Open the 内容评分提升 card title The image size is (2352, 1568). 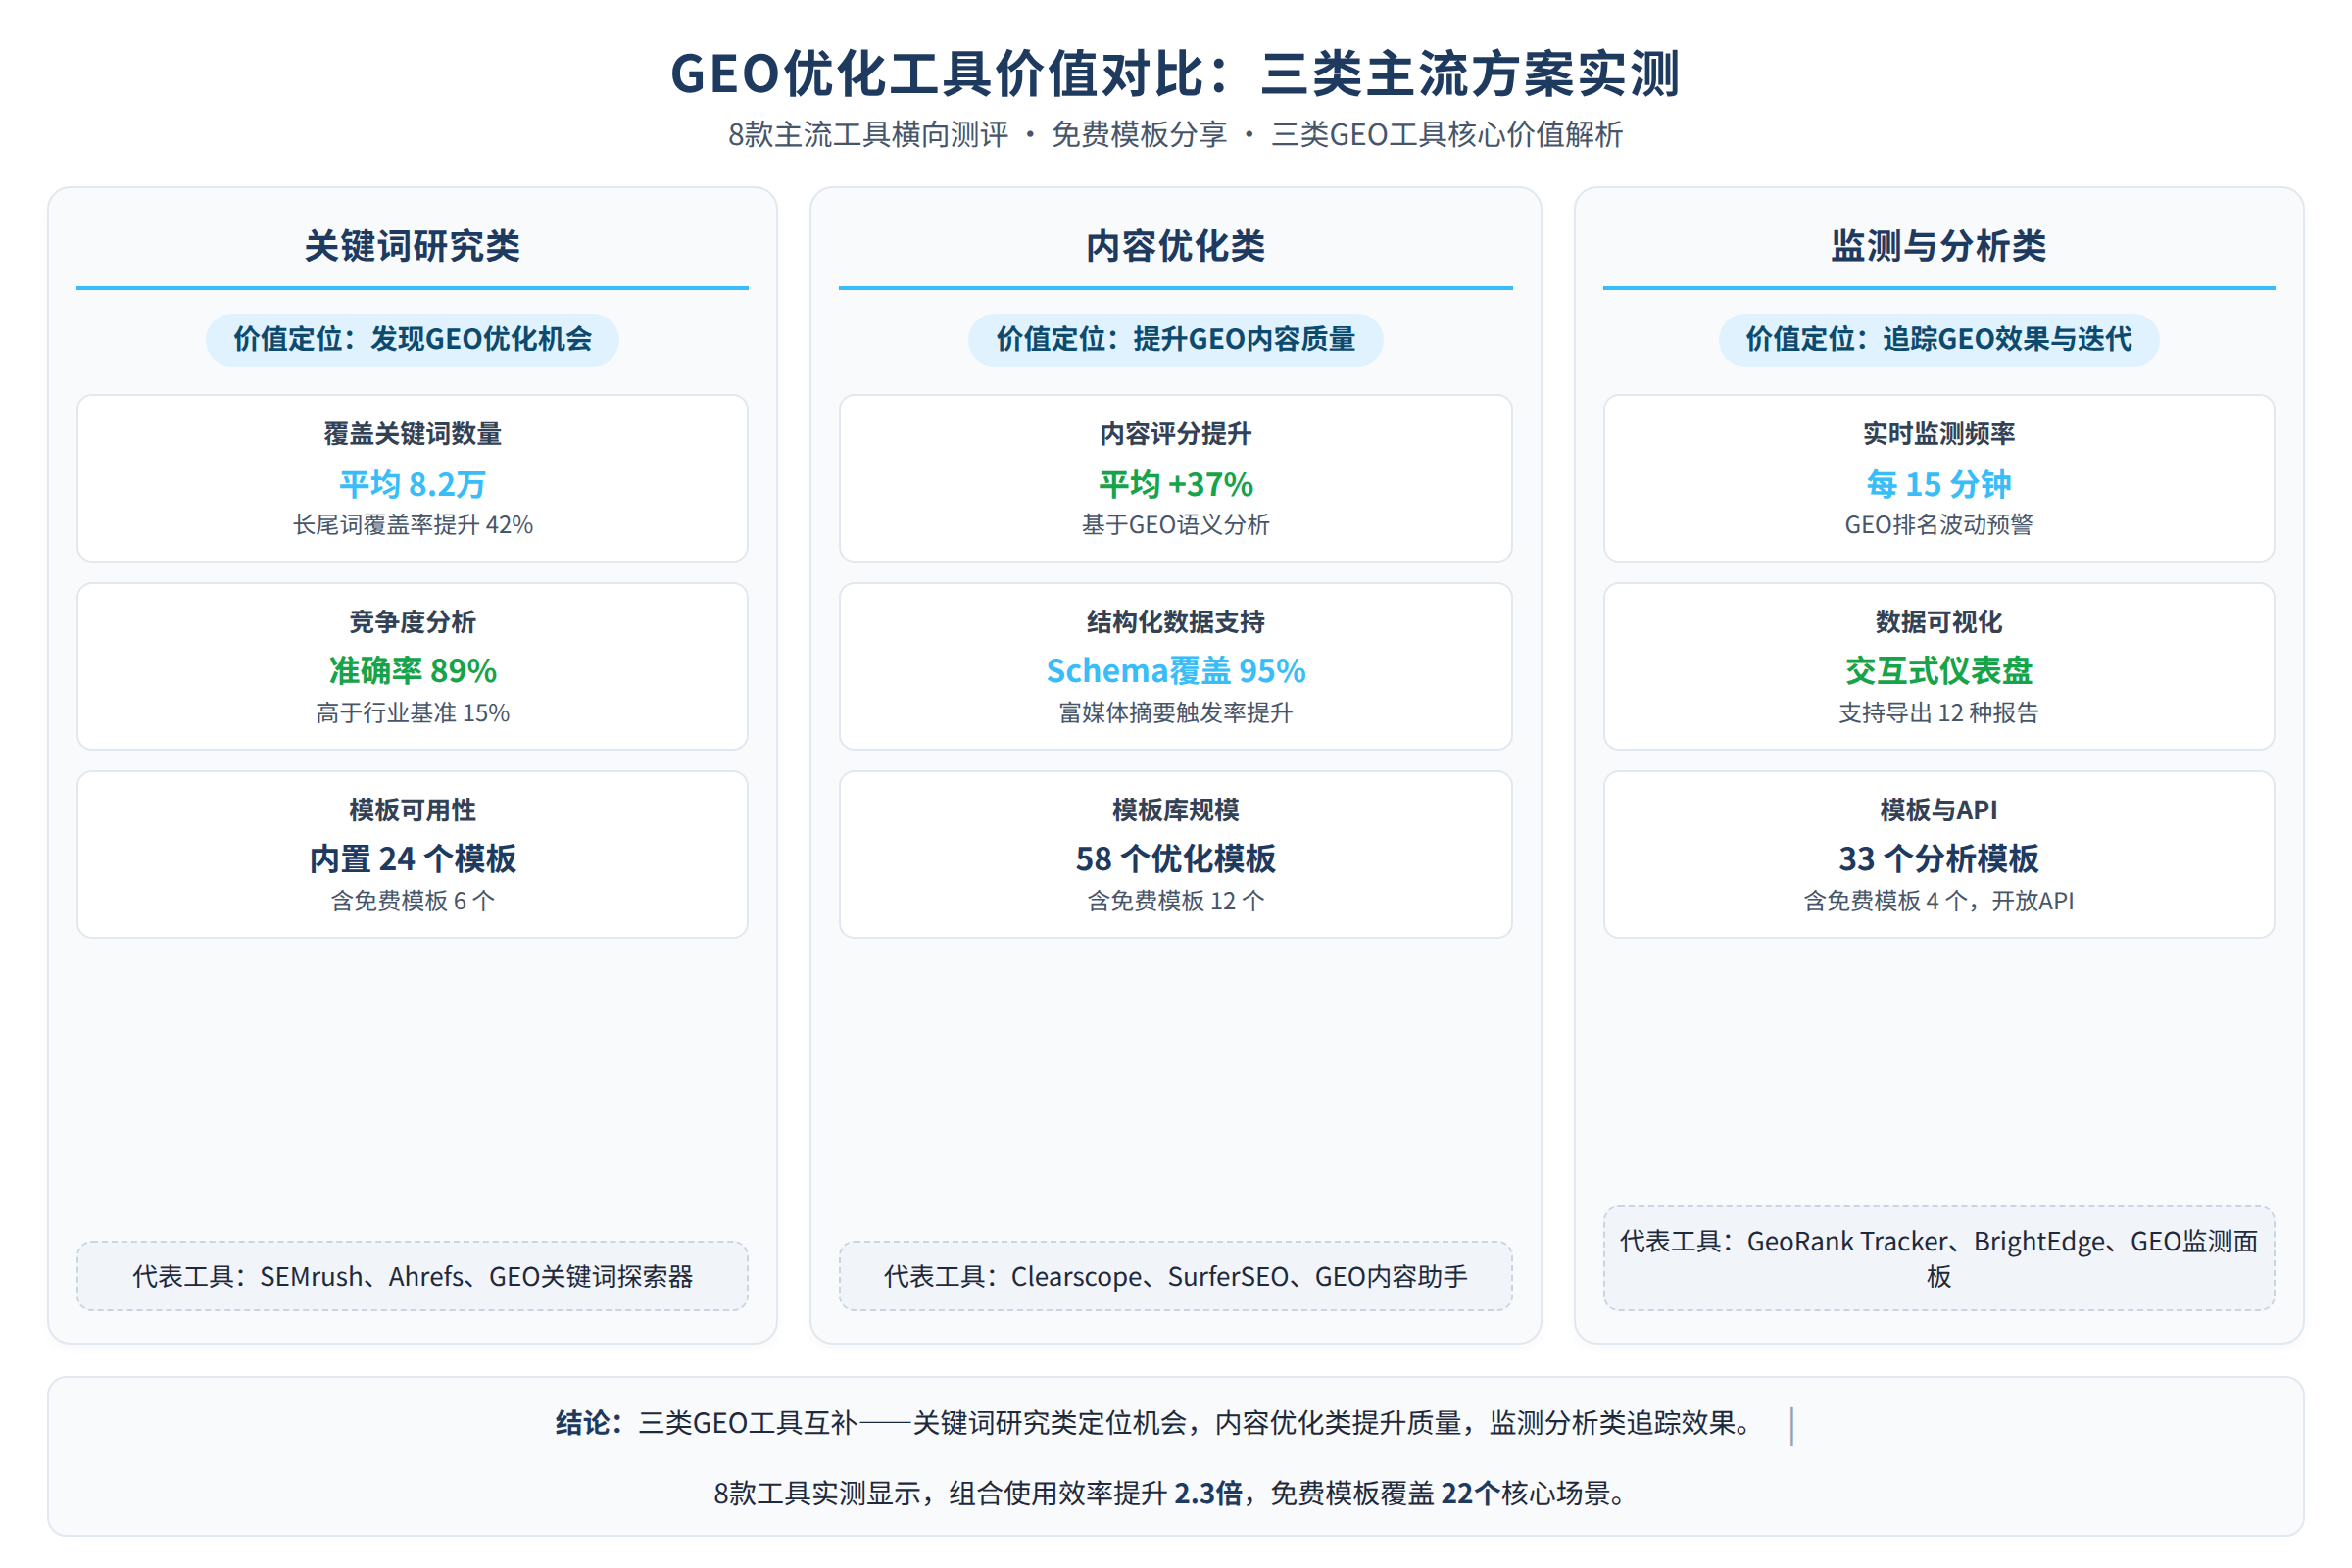(x=1175, y=434)
